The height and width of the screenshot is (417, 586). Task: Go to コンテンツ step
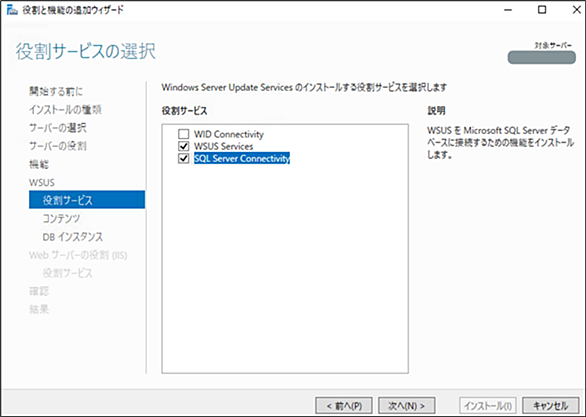coord(61,218)
